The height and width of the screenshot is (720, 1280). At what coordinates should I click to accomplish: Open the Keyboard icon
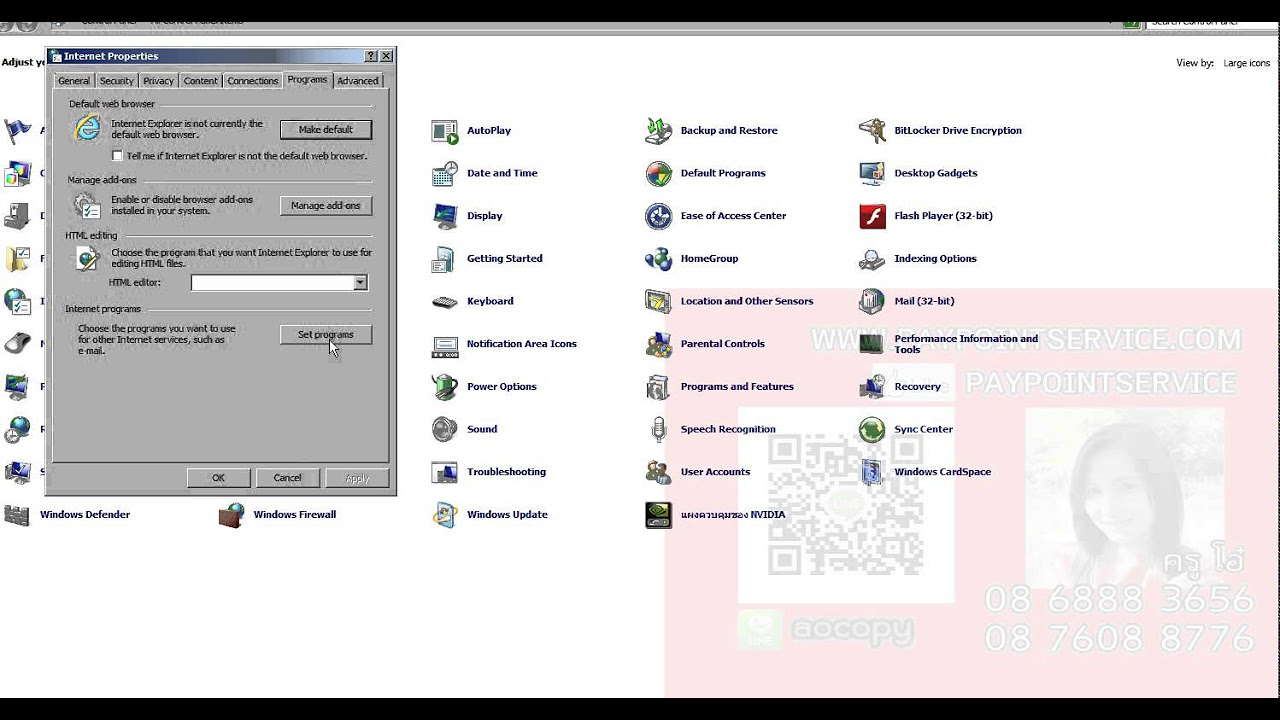(x=445, y=302)
